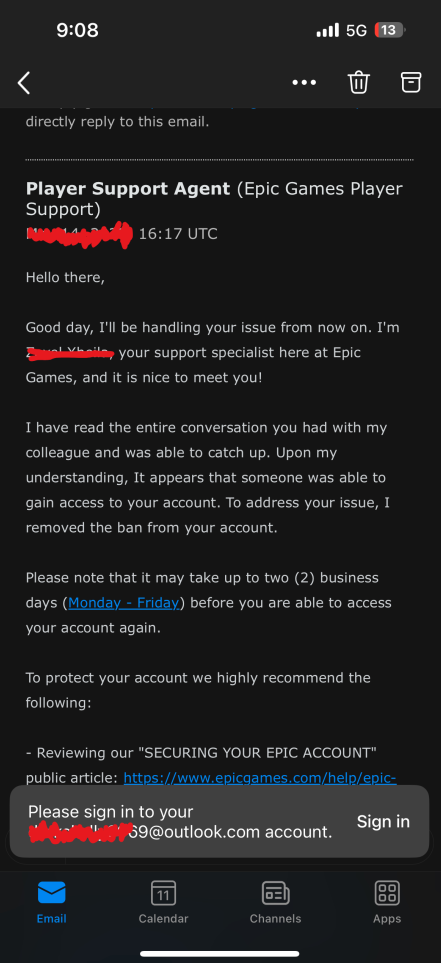Viewport: 441px width, 963px height.
Task: Open the Apps grid icon
Action: pos(387,892)
